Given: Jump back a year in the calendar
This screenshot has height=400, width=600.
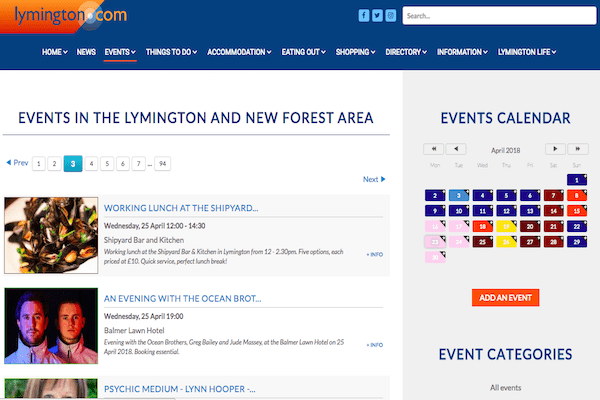Looking at the screenshot, I should click(434, 149).
